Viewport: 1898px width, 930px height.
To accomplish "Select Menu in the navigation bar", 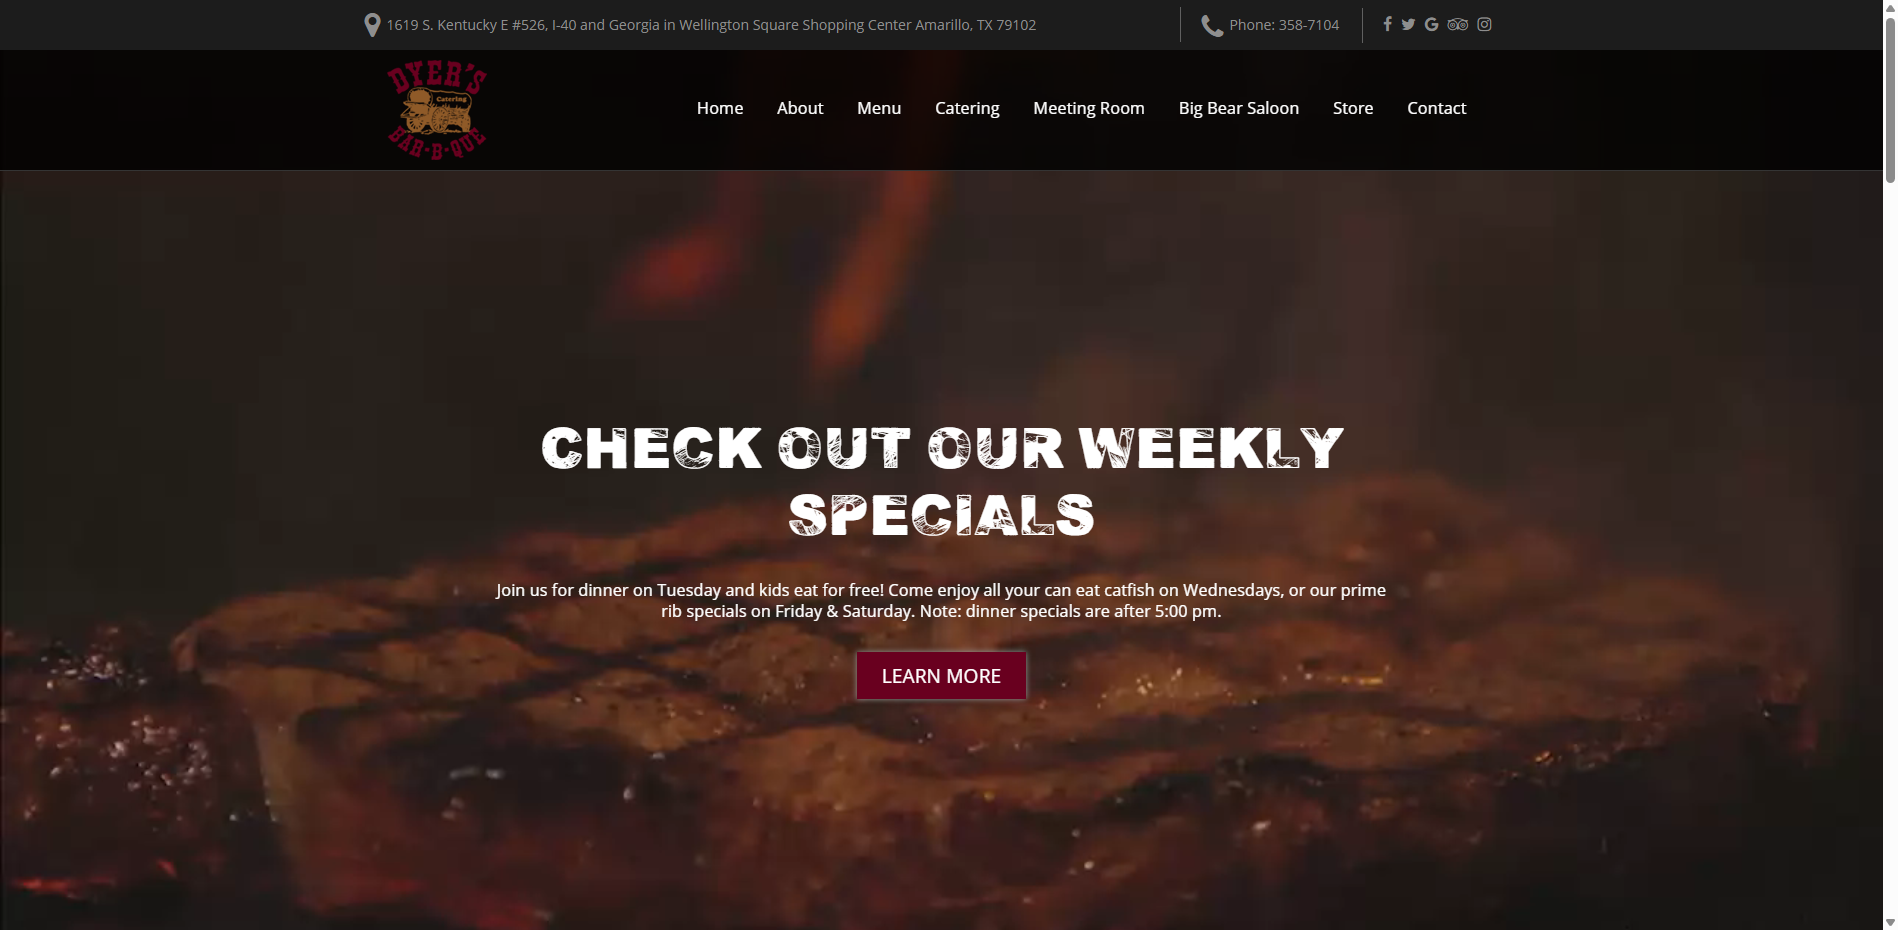I will coord(879,108).
